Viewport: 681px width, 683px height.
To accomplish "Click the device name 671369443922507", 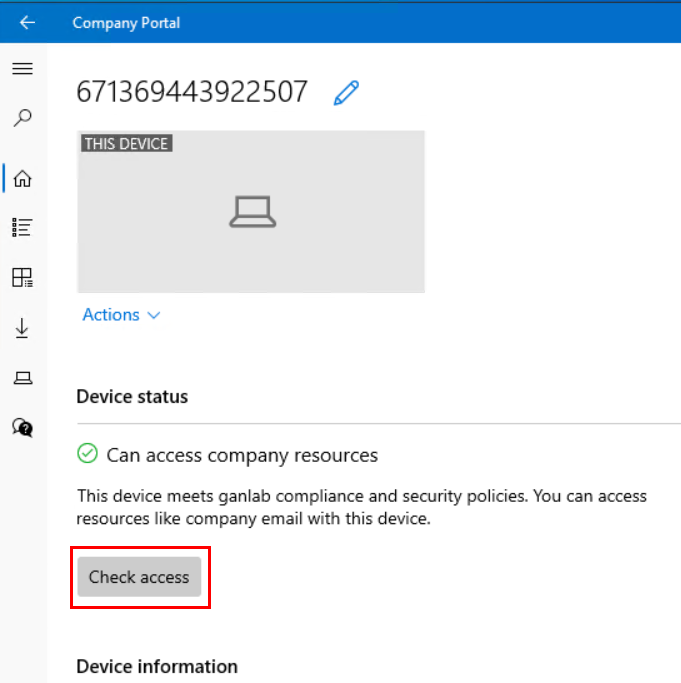I will tap(192, 93).
